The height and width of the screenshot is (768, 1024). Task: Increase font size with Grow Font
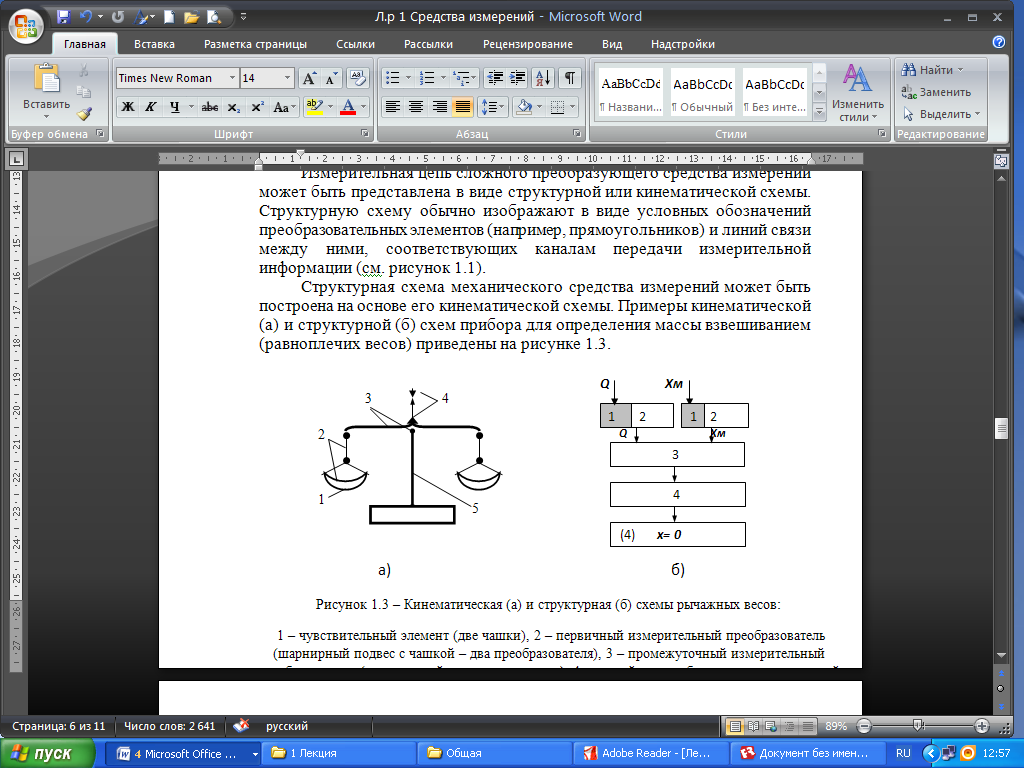click(x=308, y=78)
